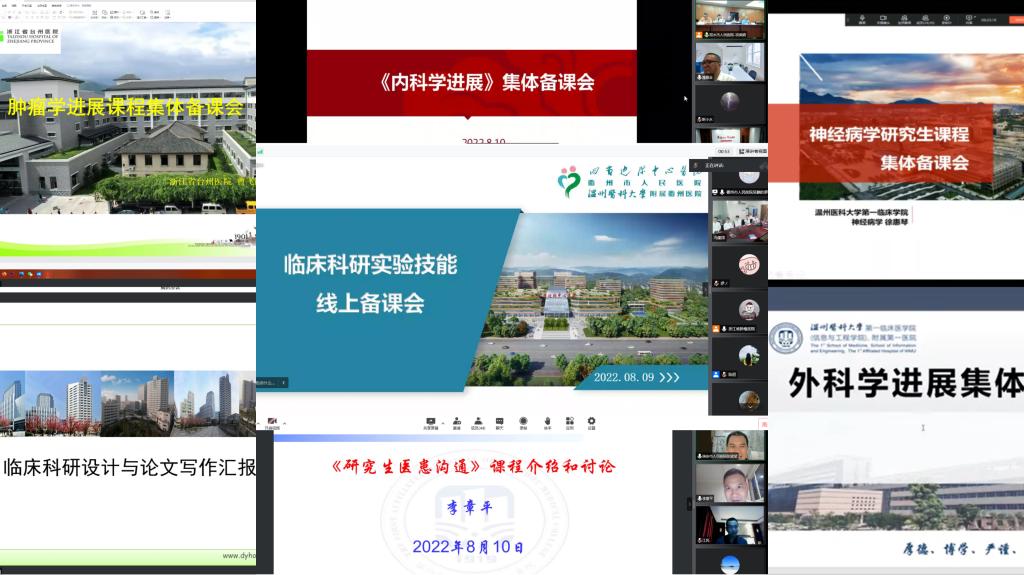Click the record icon in meeting toolbar
1024x575 pixels.
coord(523,422)
